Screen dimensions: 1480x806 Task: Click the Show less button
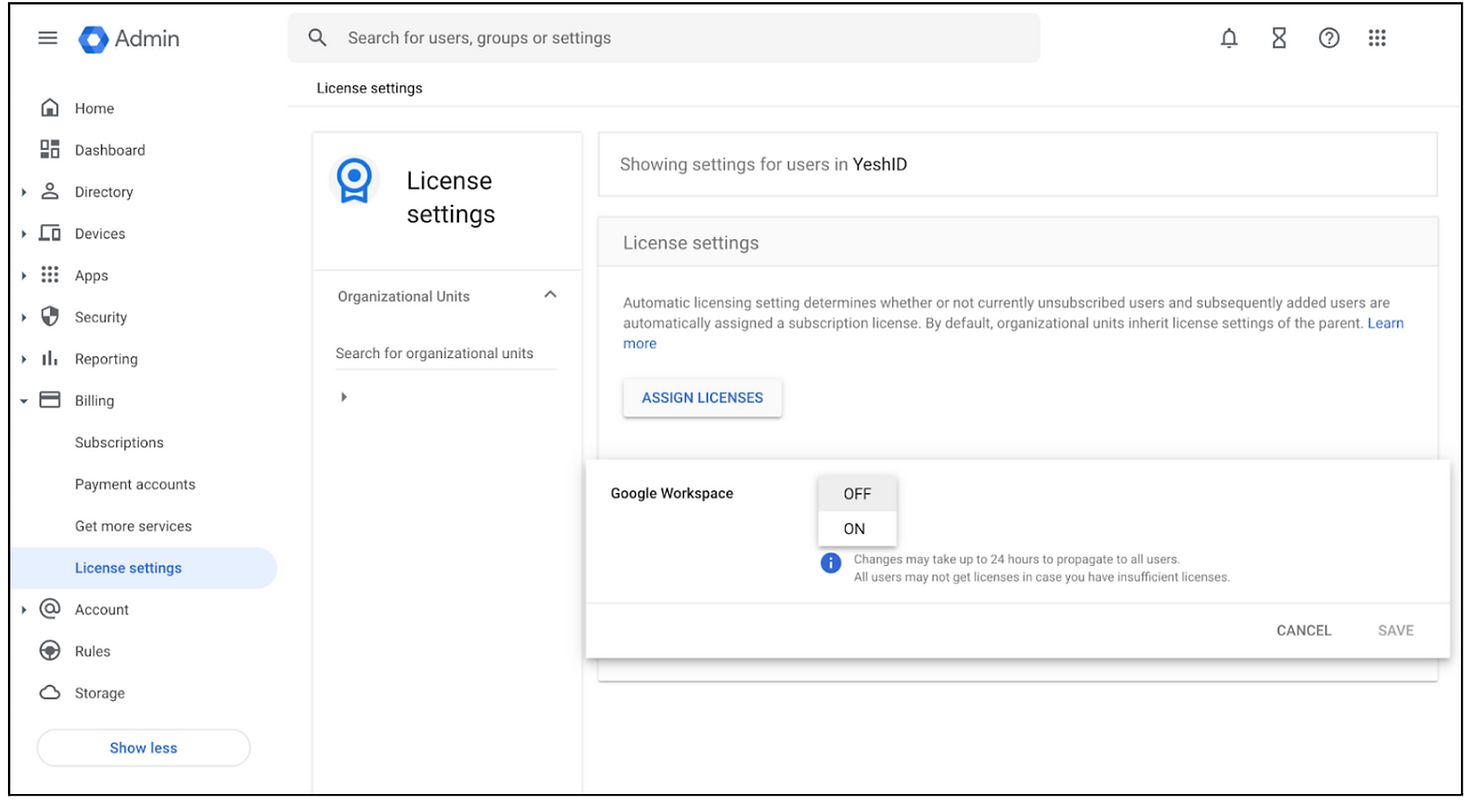pyautogui.click(x=143, y=747)
